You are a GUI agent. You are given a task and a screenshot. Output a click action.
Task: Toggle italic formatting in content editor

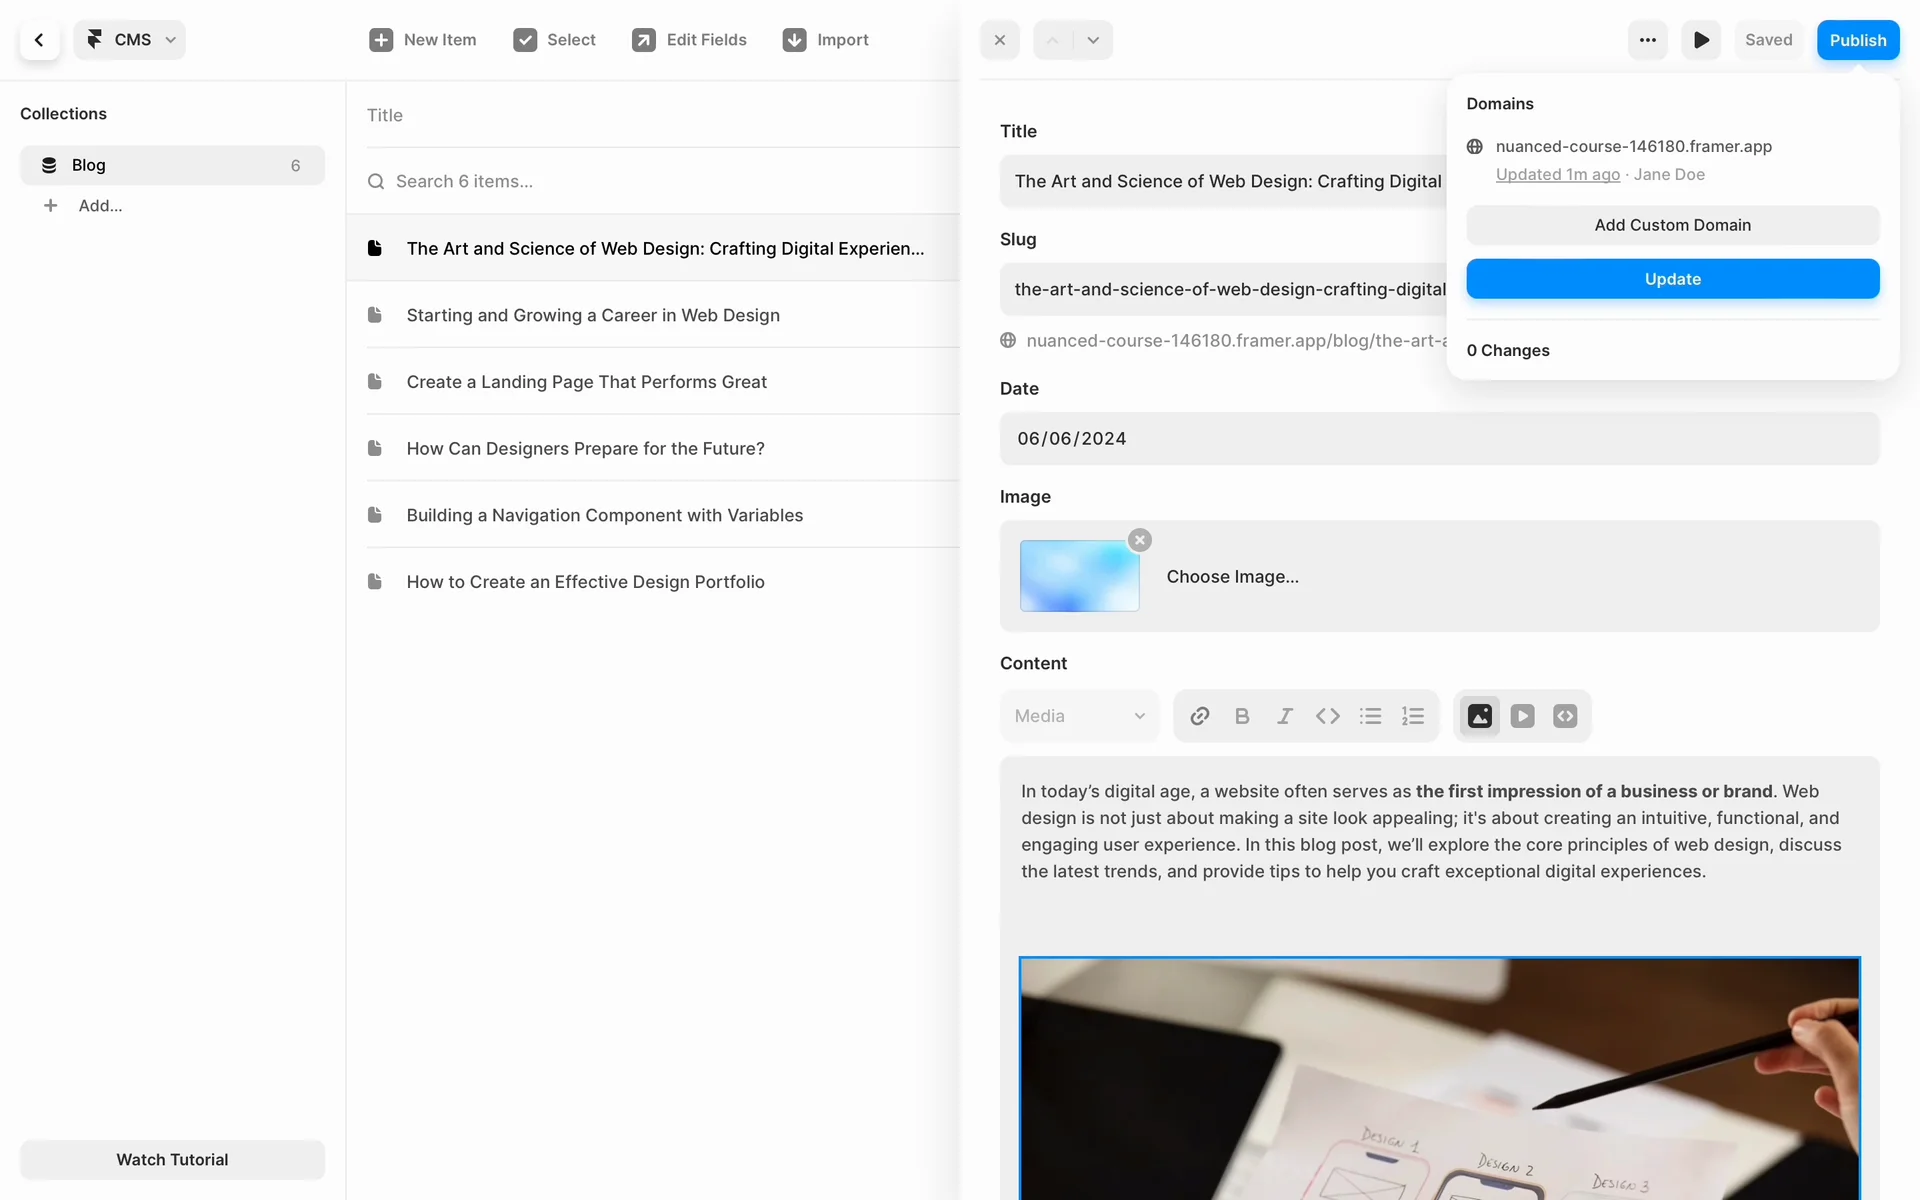(1285, 716)
